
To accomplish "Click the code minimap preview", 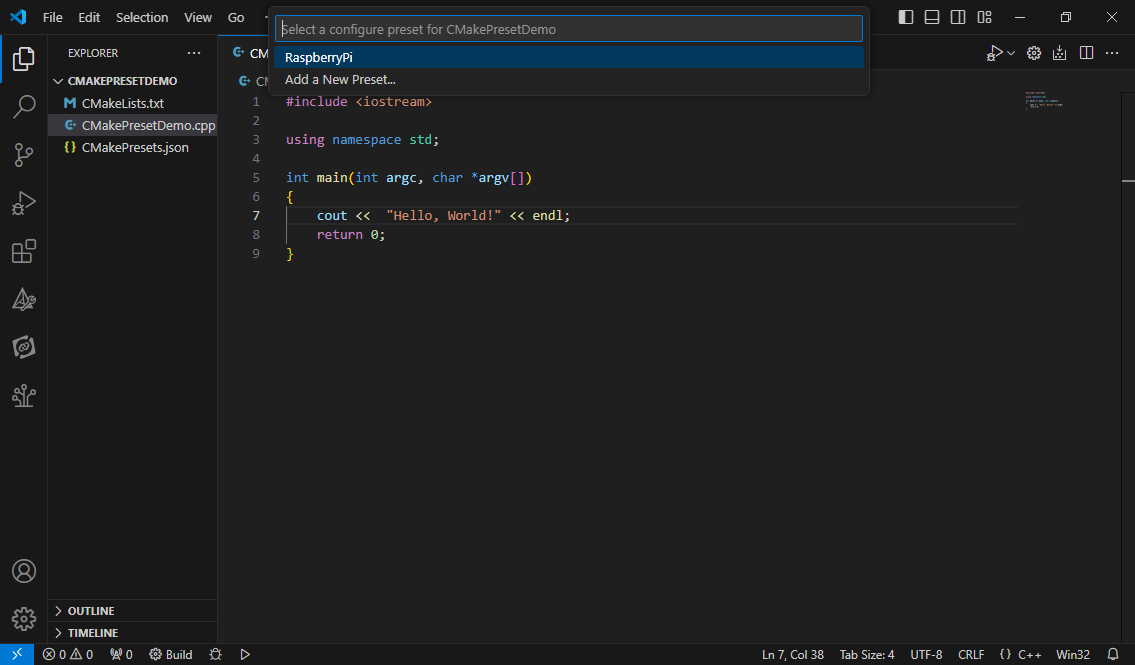I will click(x=1045, y=100).
